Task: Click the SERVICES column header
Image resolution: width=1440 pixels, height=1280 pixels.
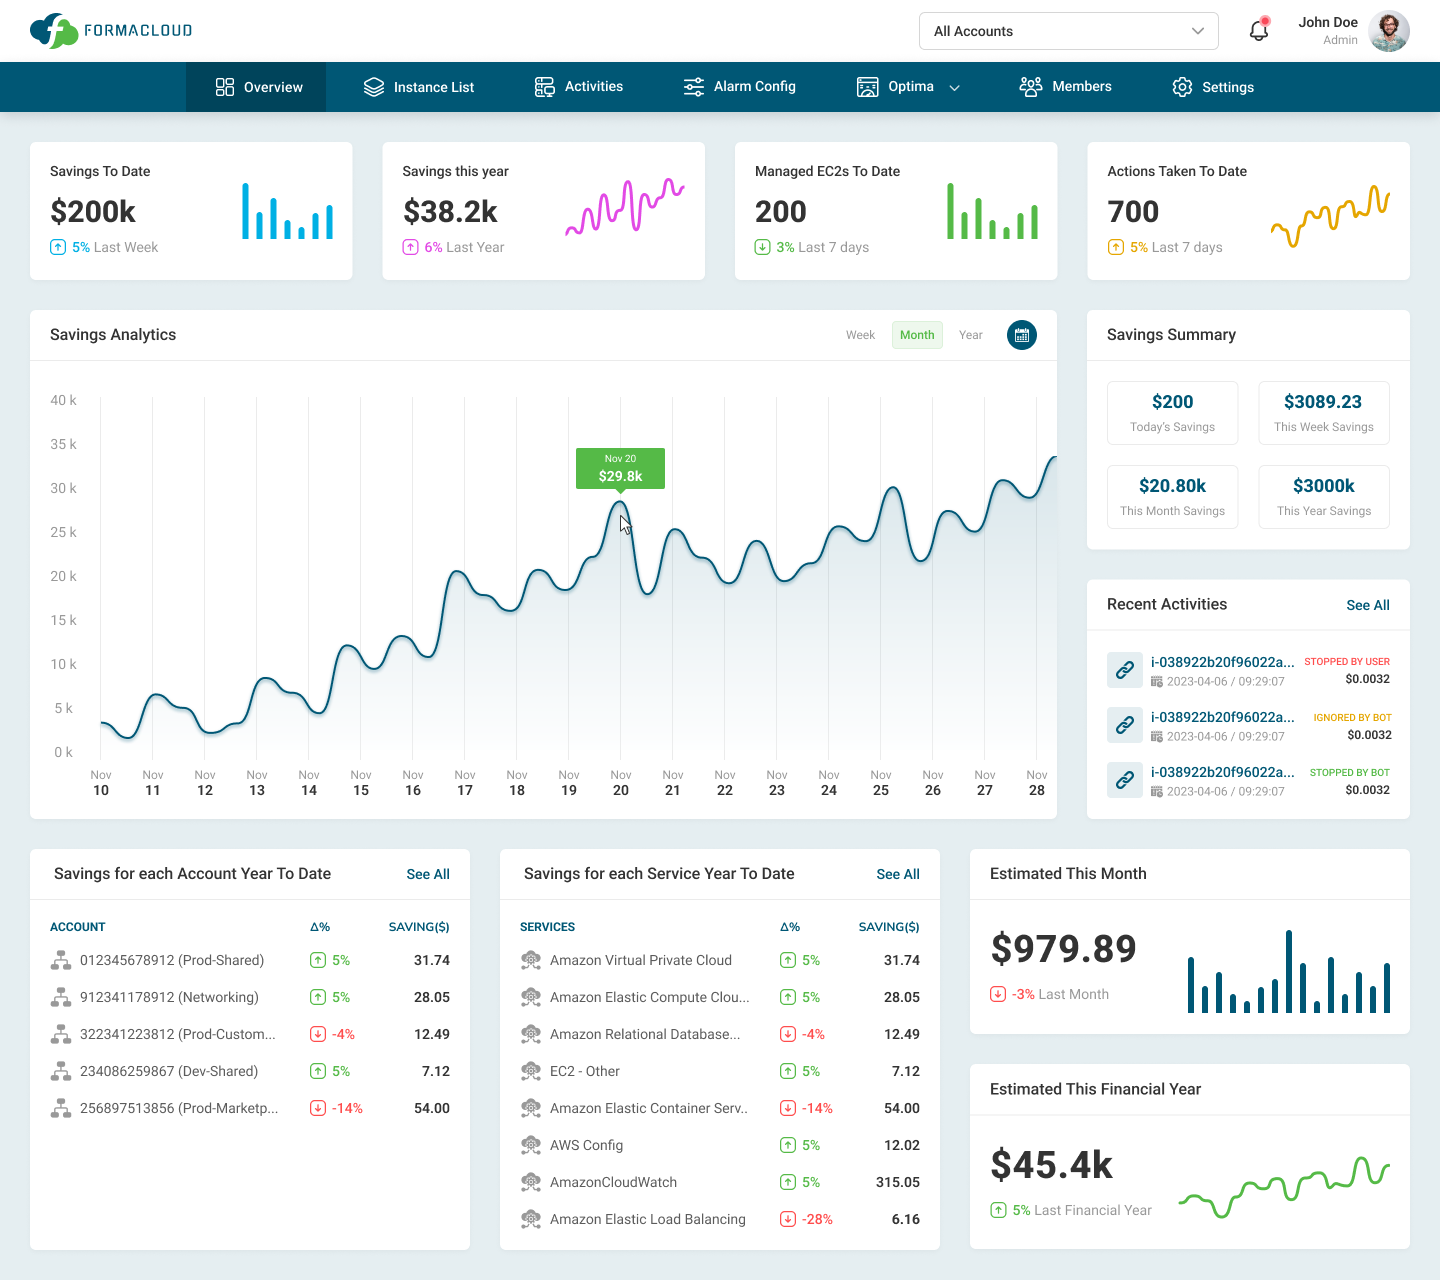Action: coord(547,927)
